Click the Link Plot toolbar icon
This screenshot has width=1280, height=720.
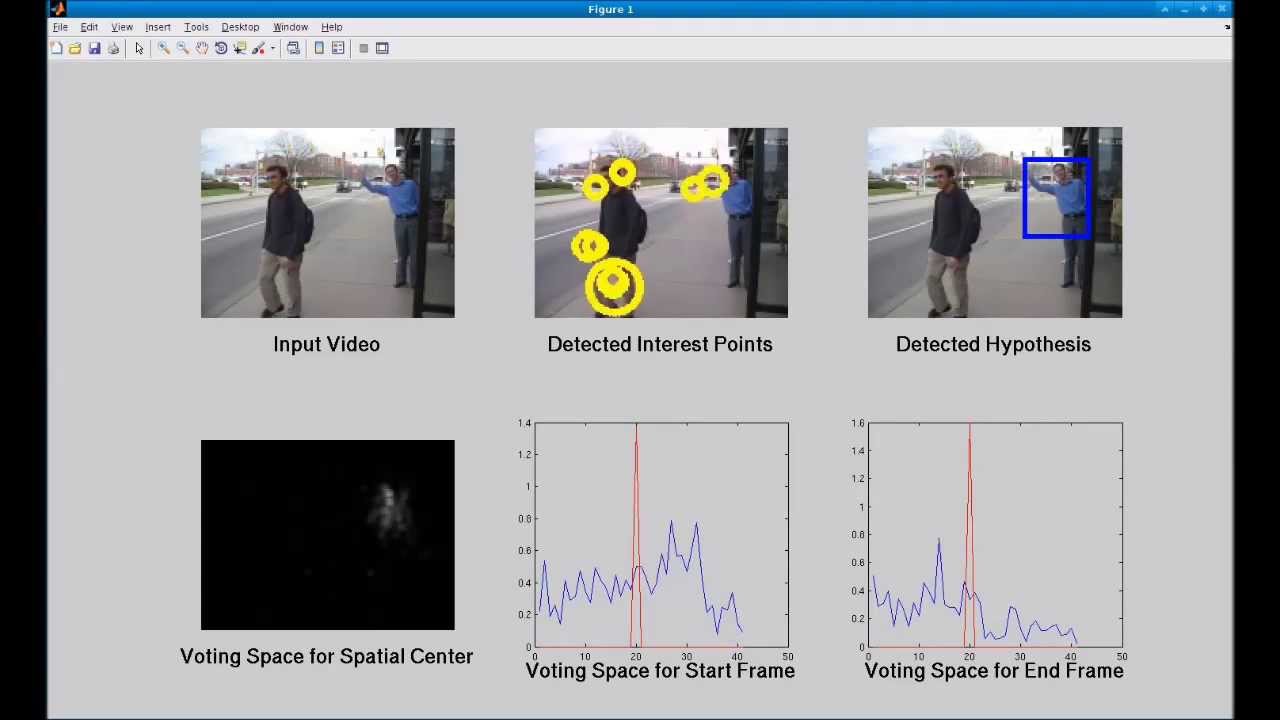coord(293,48)
